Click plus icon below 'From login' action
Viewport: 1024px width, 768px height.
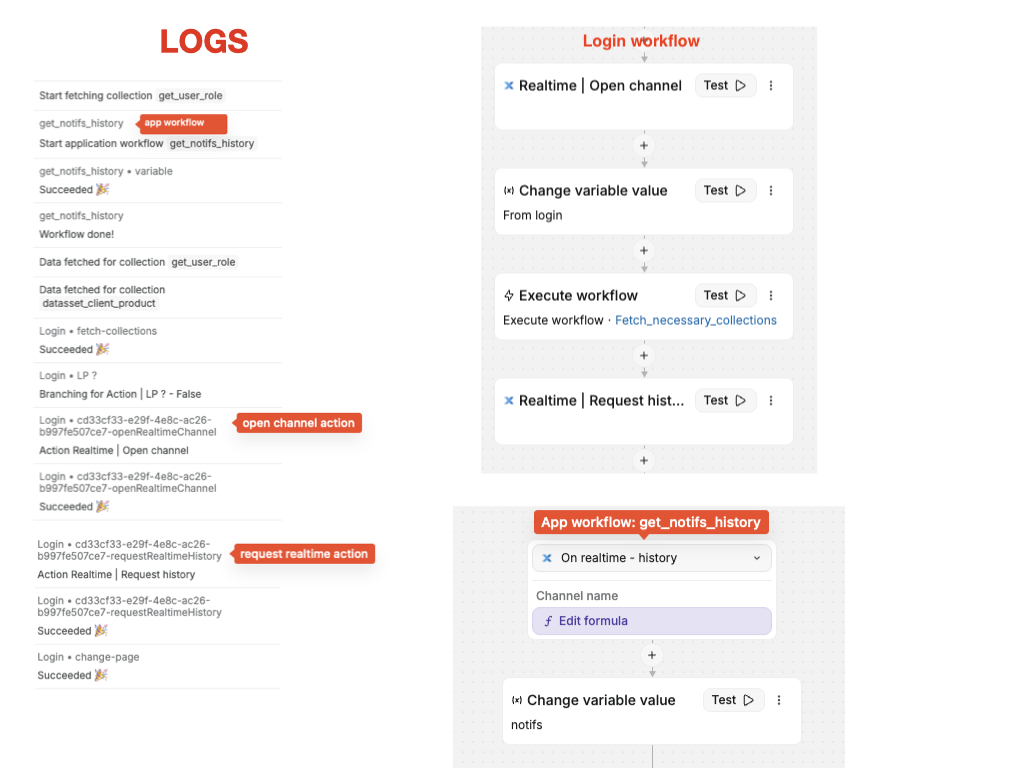pos(644,251)
